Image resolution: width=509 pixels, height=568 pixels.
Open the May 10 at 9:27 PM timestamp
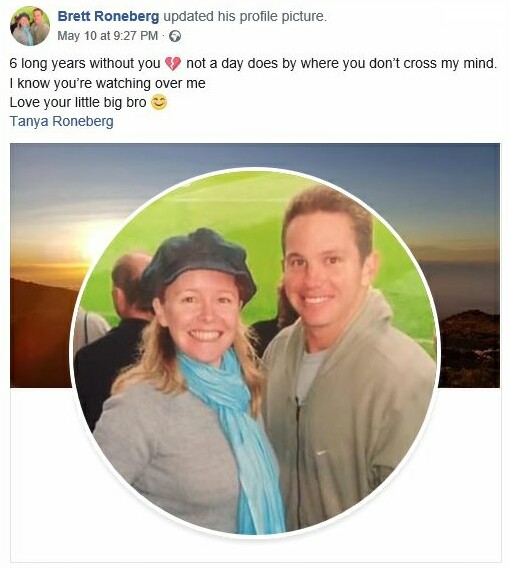click(108, 36)
